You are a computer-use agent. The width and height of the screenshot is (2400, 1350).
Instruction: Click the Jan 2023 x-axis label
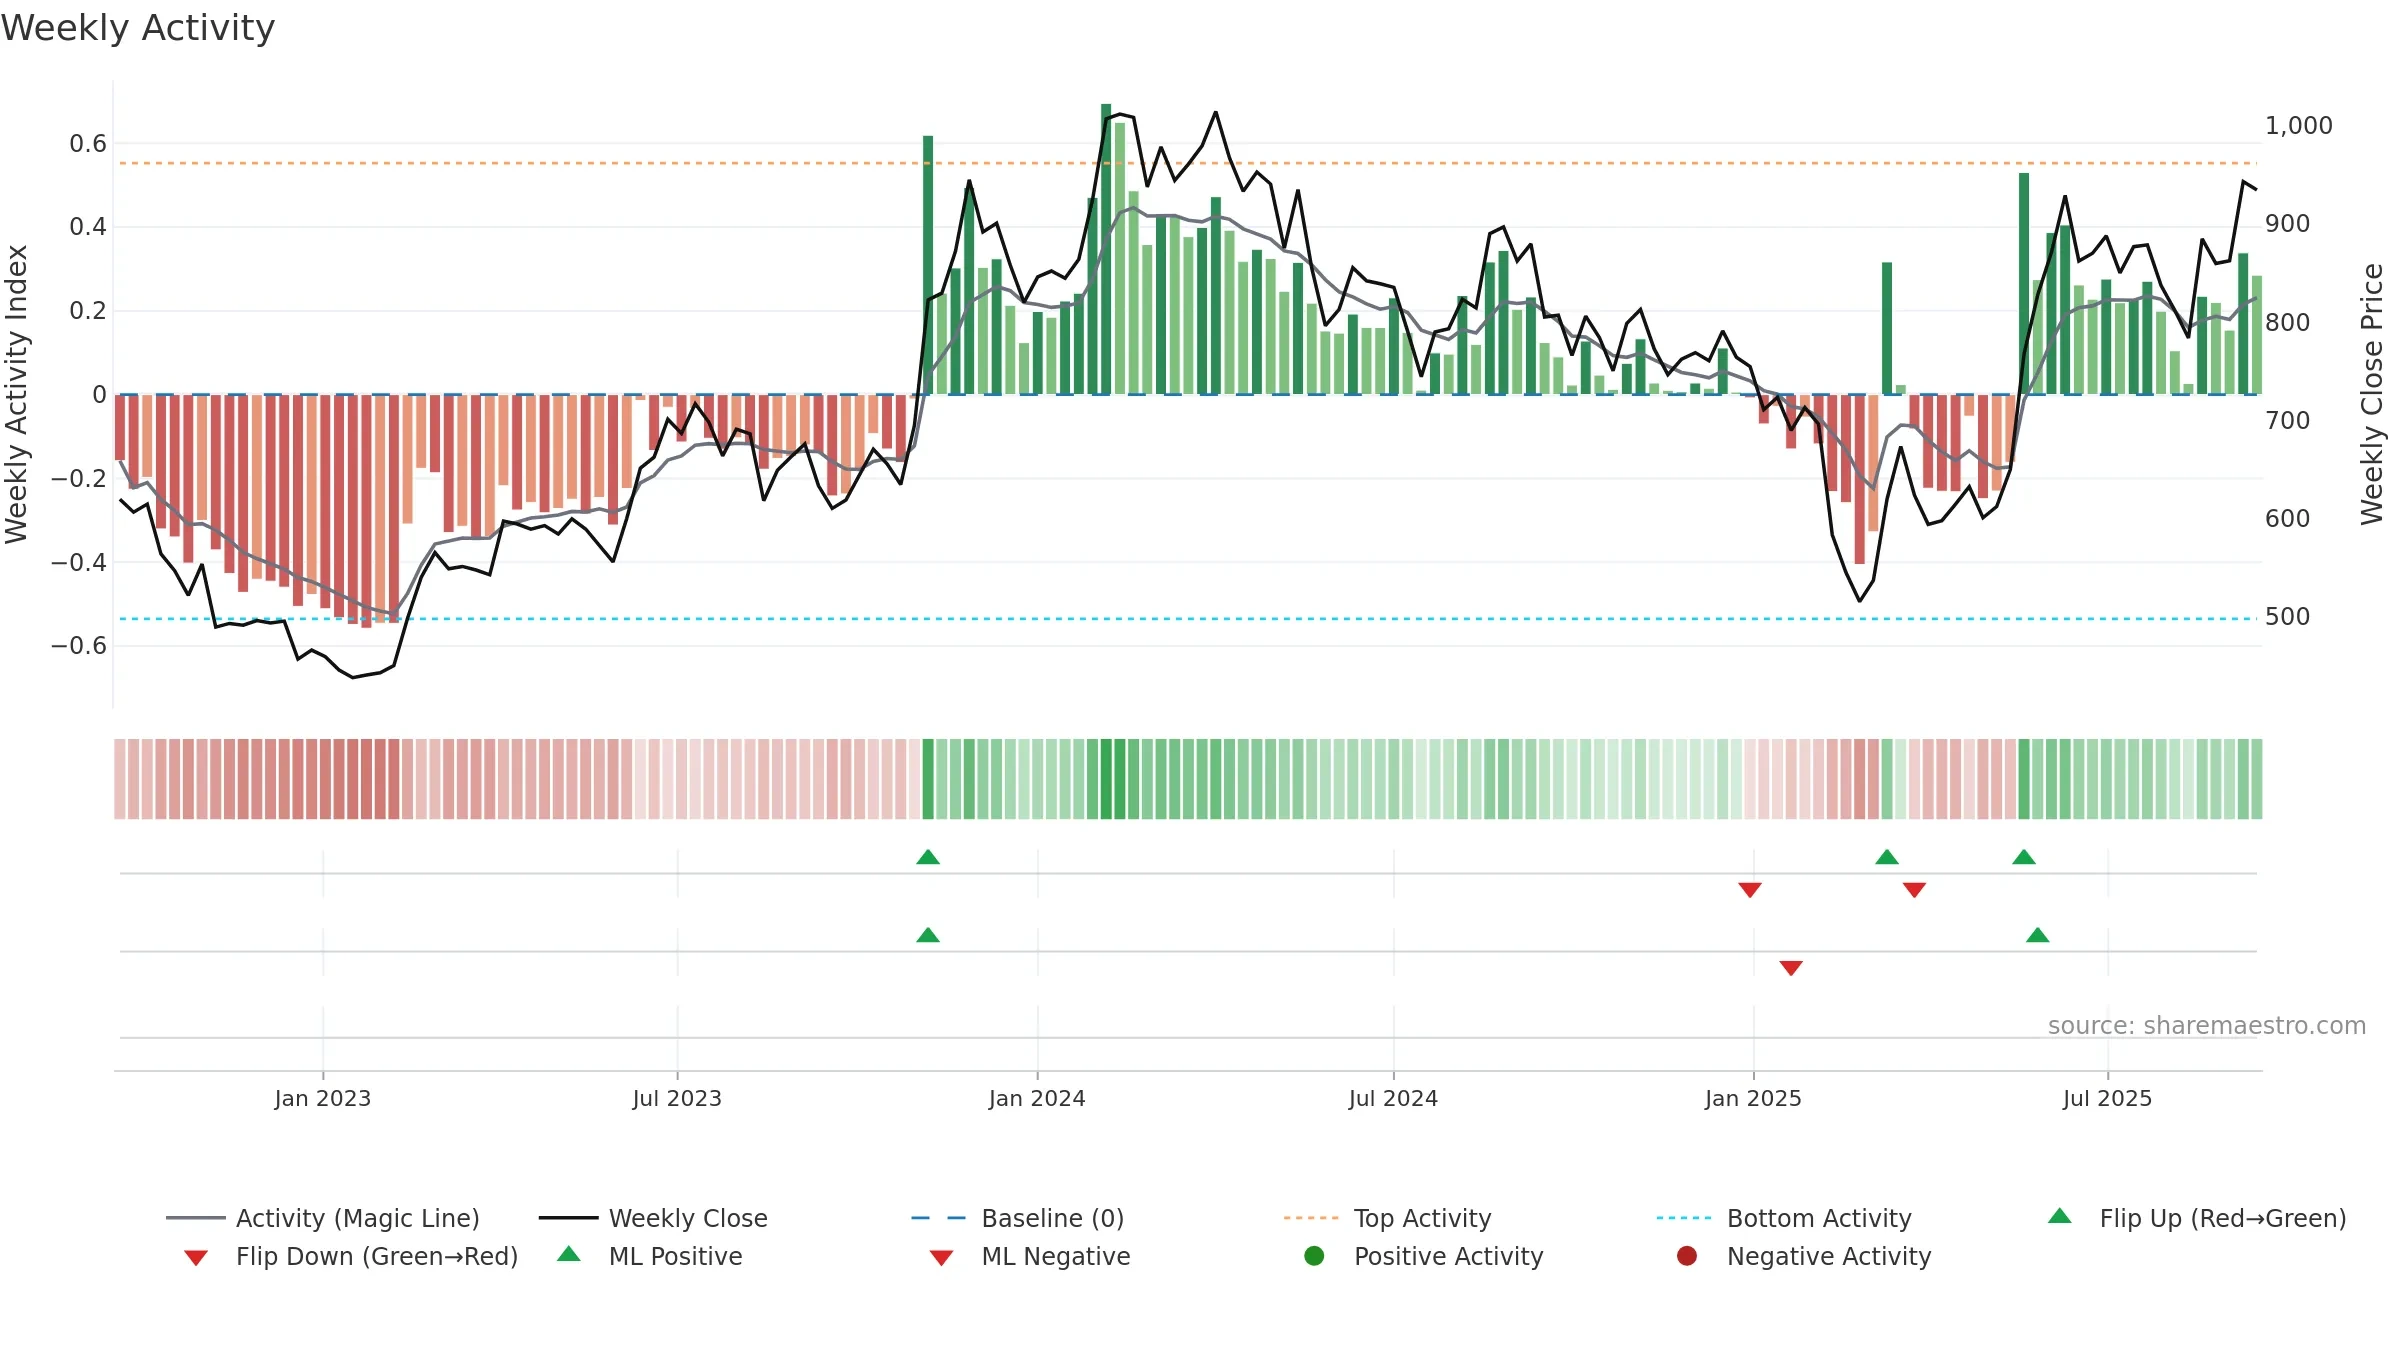(x=323, y=1098)
